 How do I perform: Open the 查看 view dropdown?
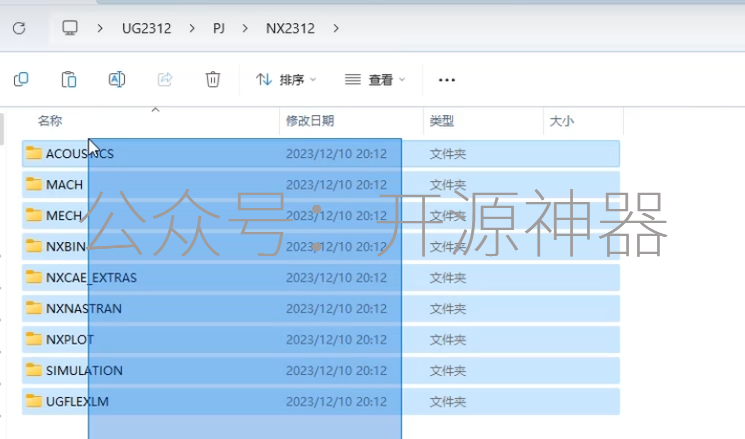click(x=375, y=80)
